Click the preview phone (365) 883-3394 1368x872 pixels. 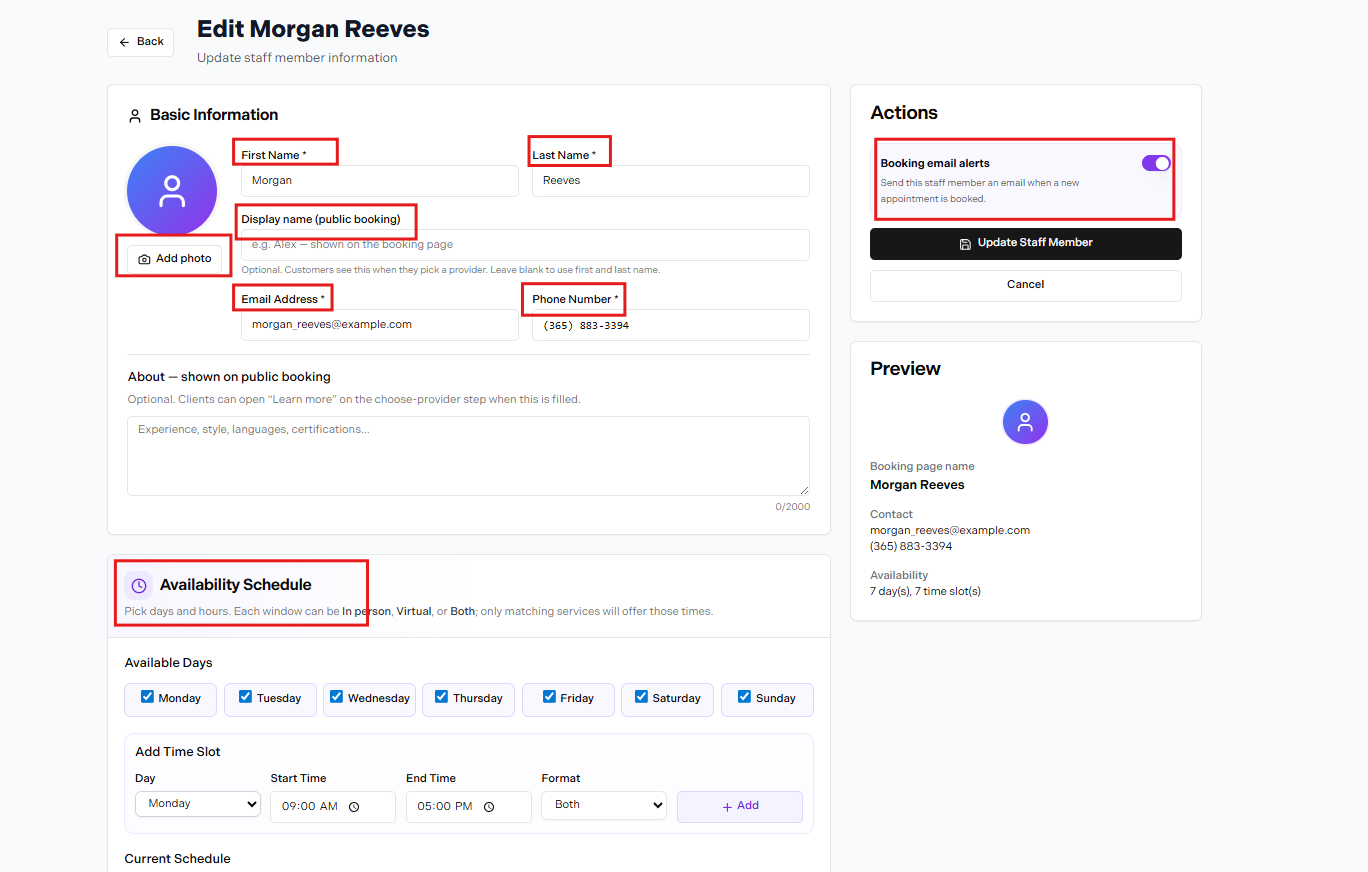tap(911, 547)
